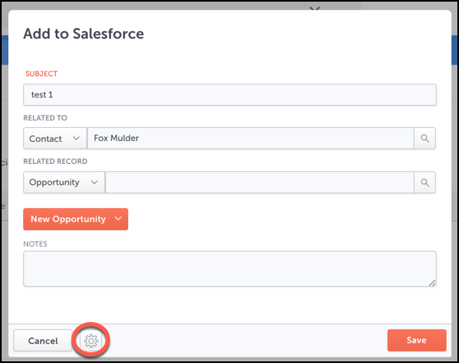
Task: Search contacts using Related To magnifier icon
Action: tap(425, 138)
